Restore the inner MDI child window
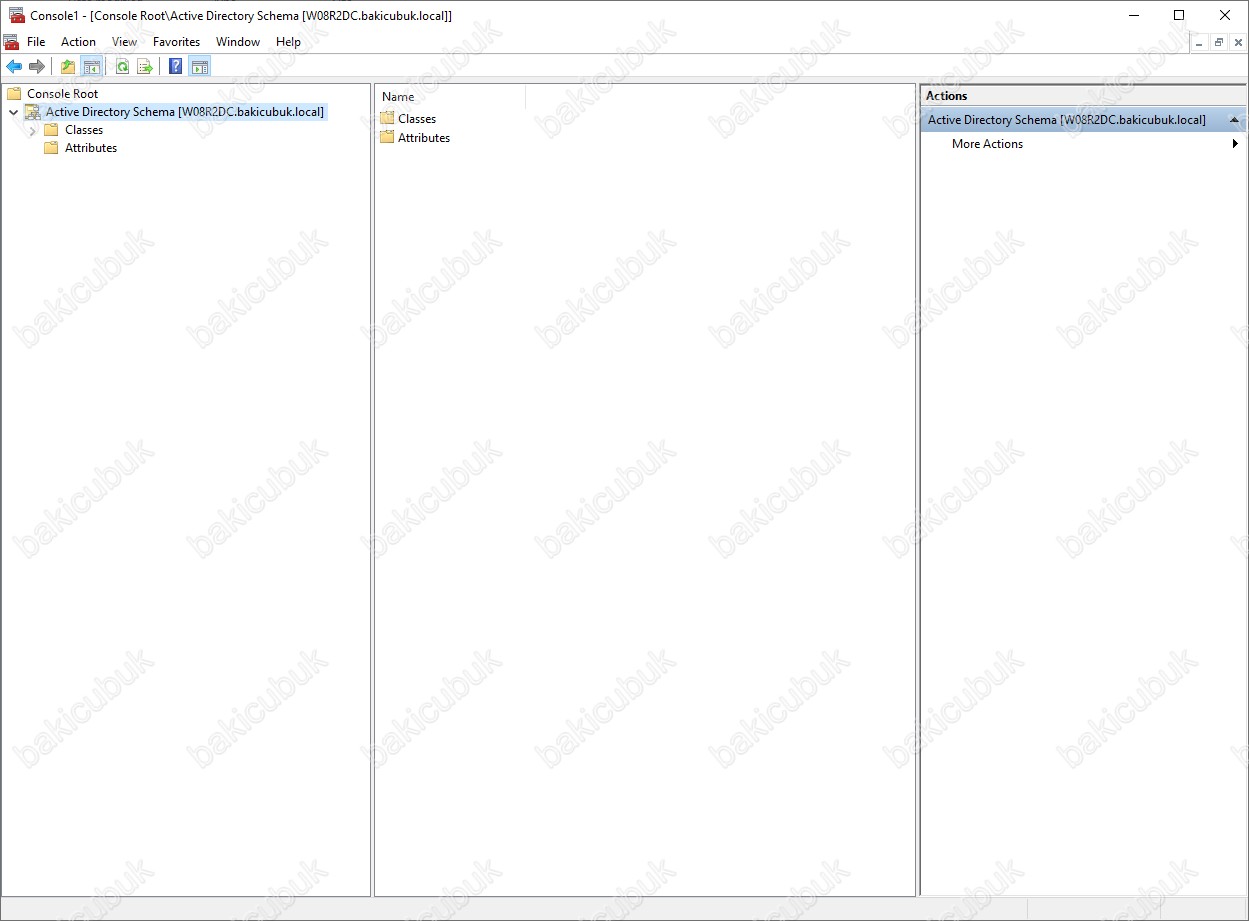The height and width of the screenshot is (921, 1249). click(x=1219, y=43)
